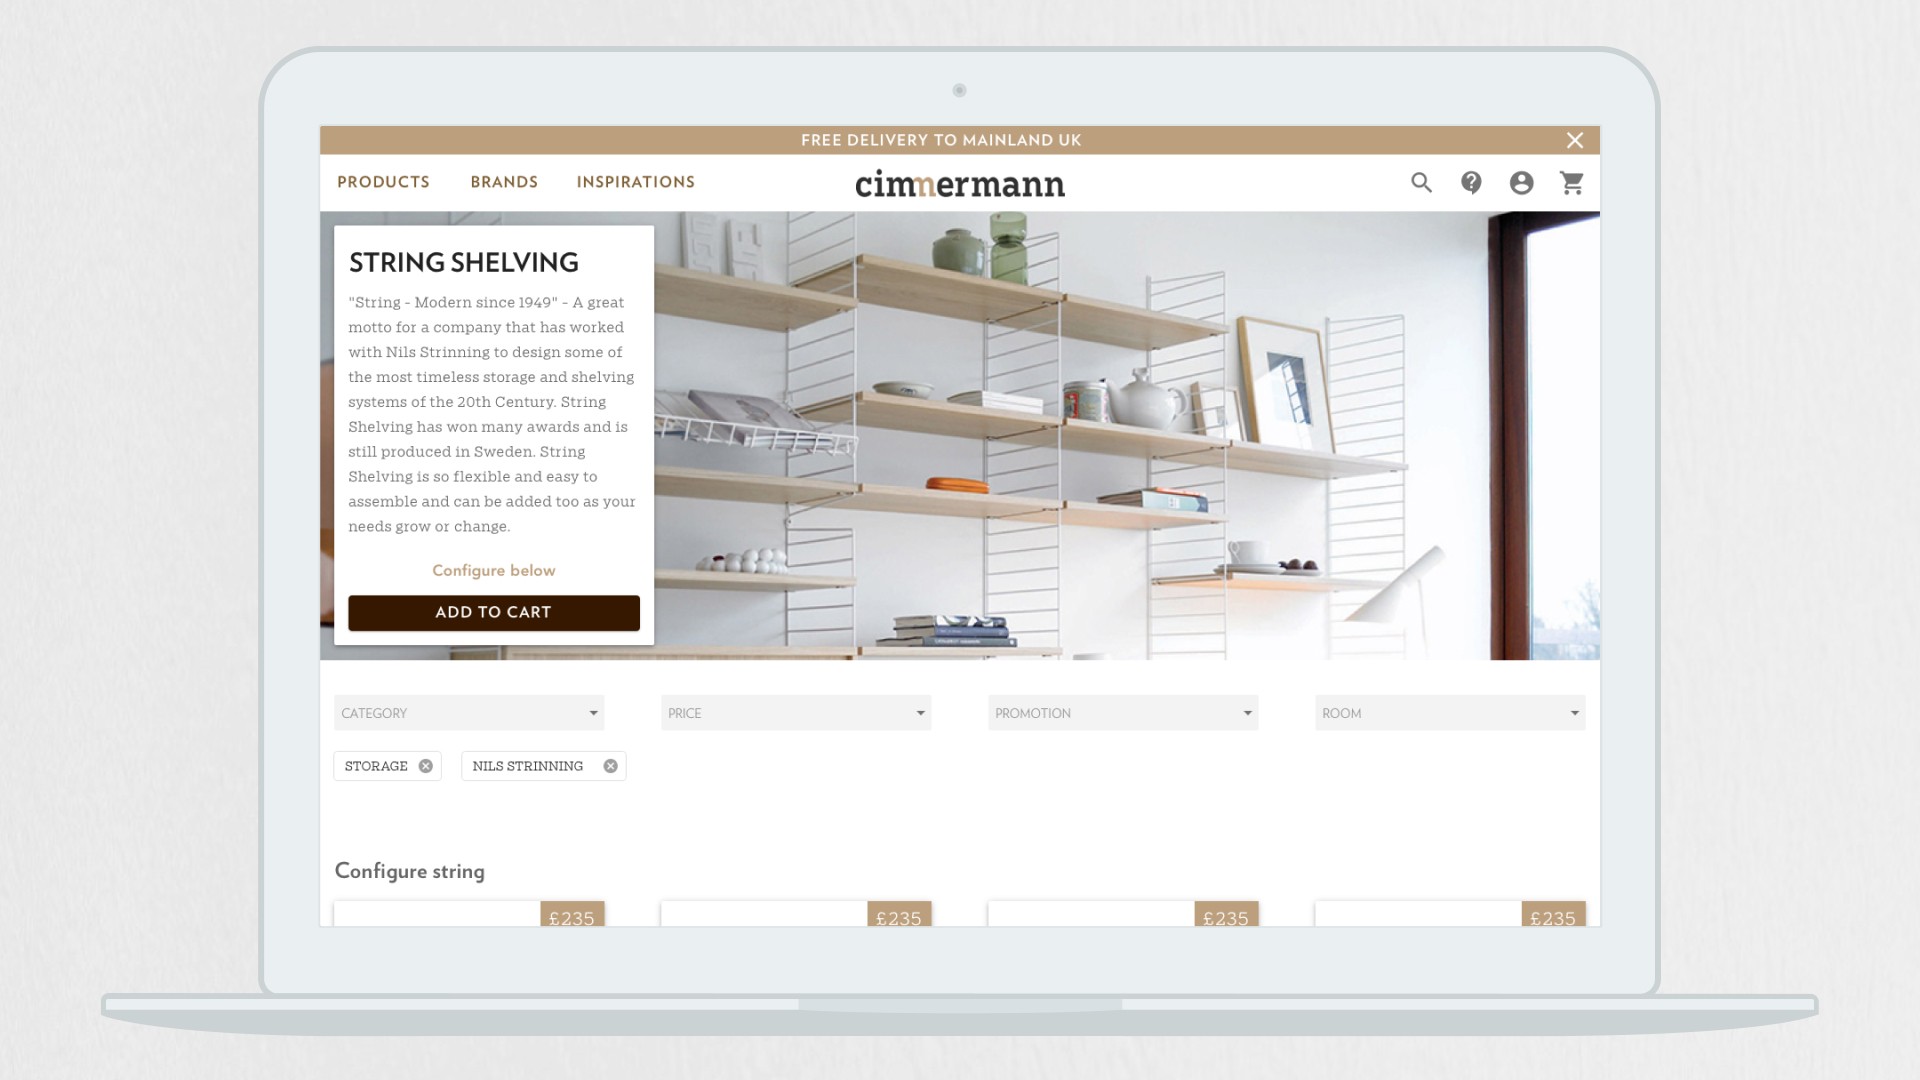Open the shopping cart icon
Screen dimensions: 1920x1080
coord(1572,183)
